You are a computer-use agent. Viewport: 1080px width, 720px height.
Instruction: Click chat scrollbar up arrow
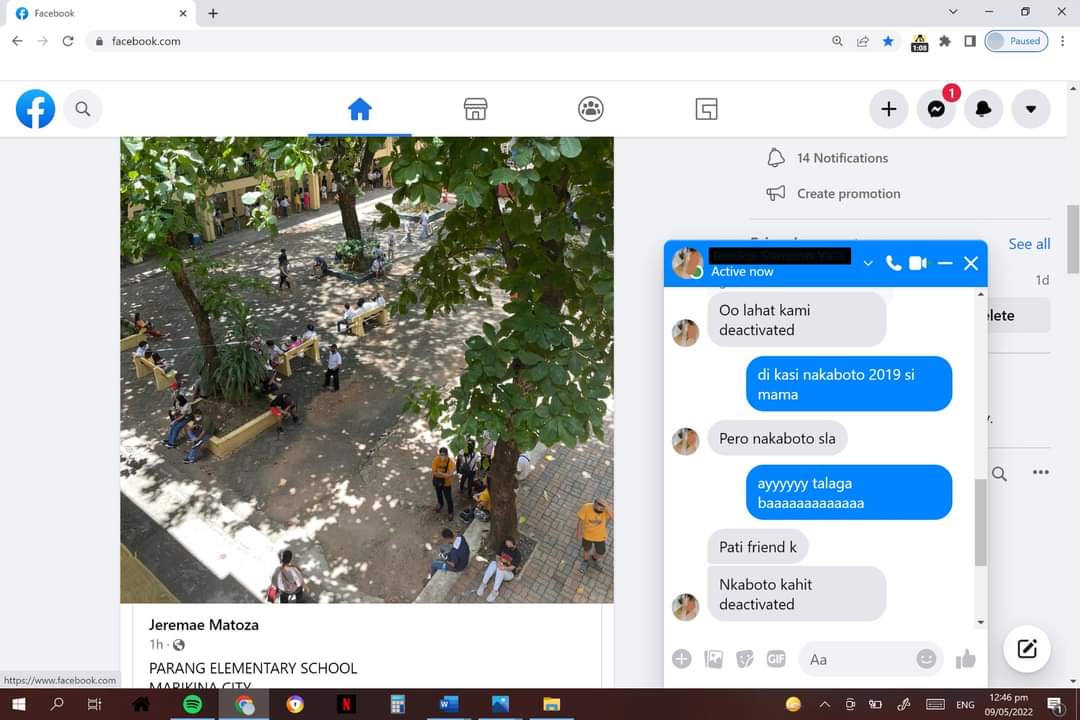(981, 294)
